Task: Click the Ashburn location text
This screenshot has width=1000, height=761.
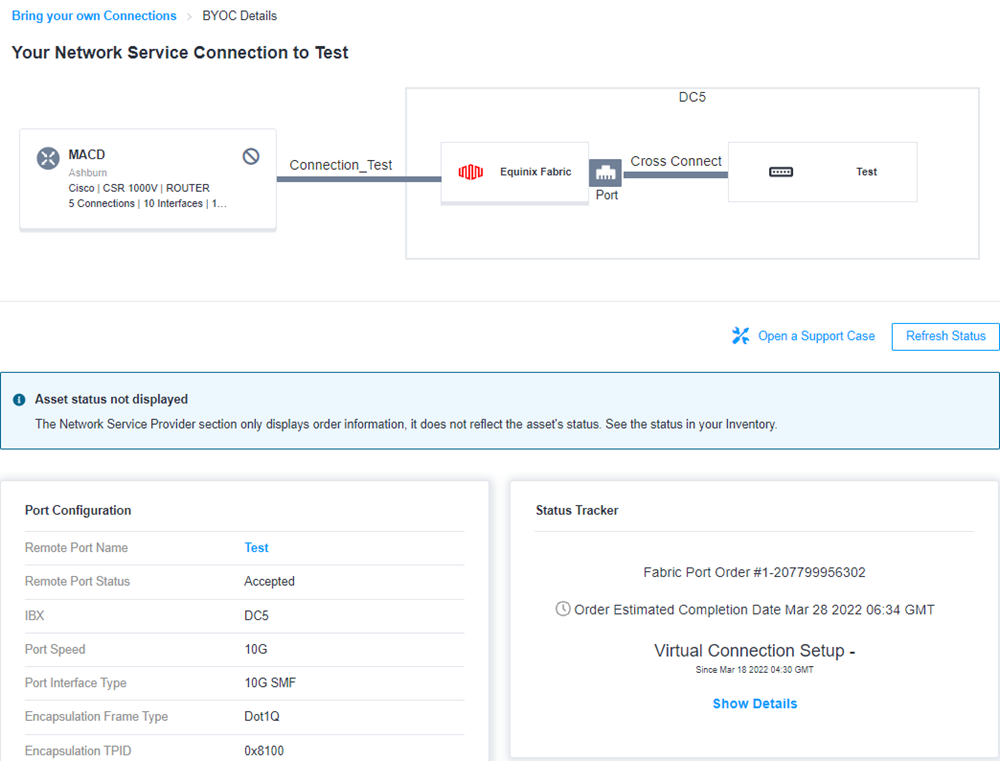Action: click(x=88, y=173)
